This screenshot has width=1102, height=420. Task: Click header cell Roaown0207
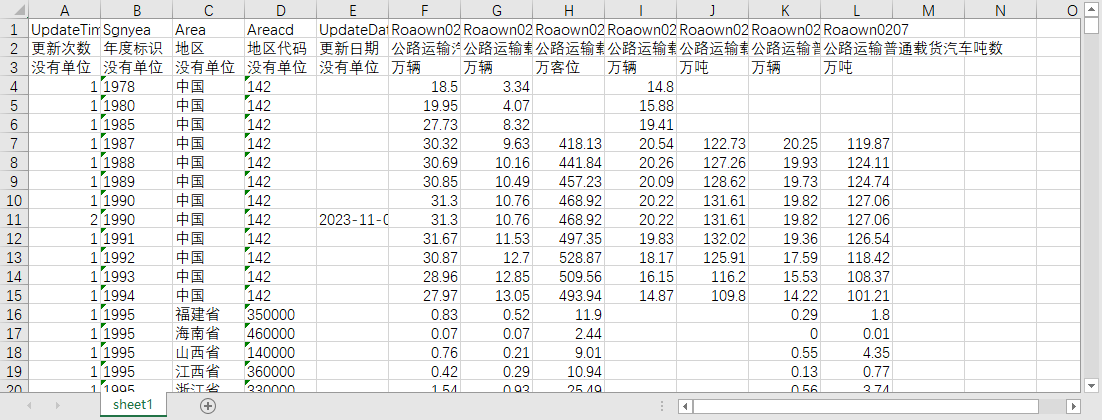coord(857,30)
